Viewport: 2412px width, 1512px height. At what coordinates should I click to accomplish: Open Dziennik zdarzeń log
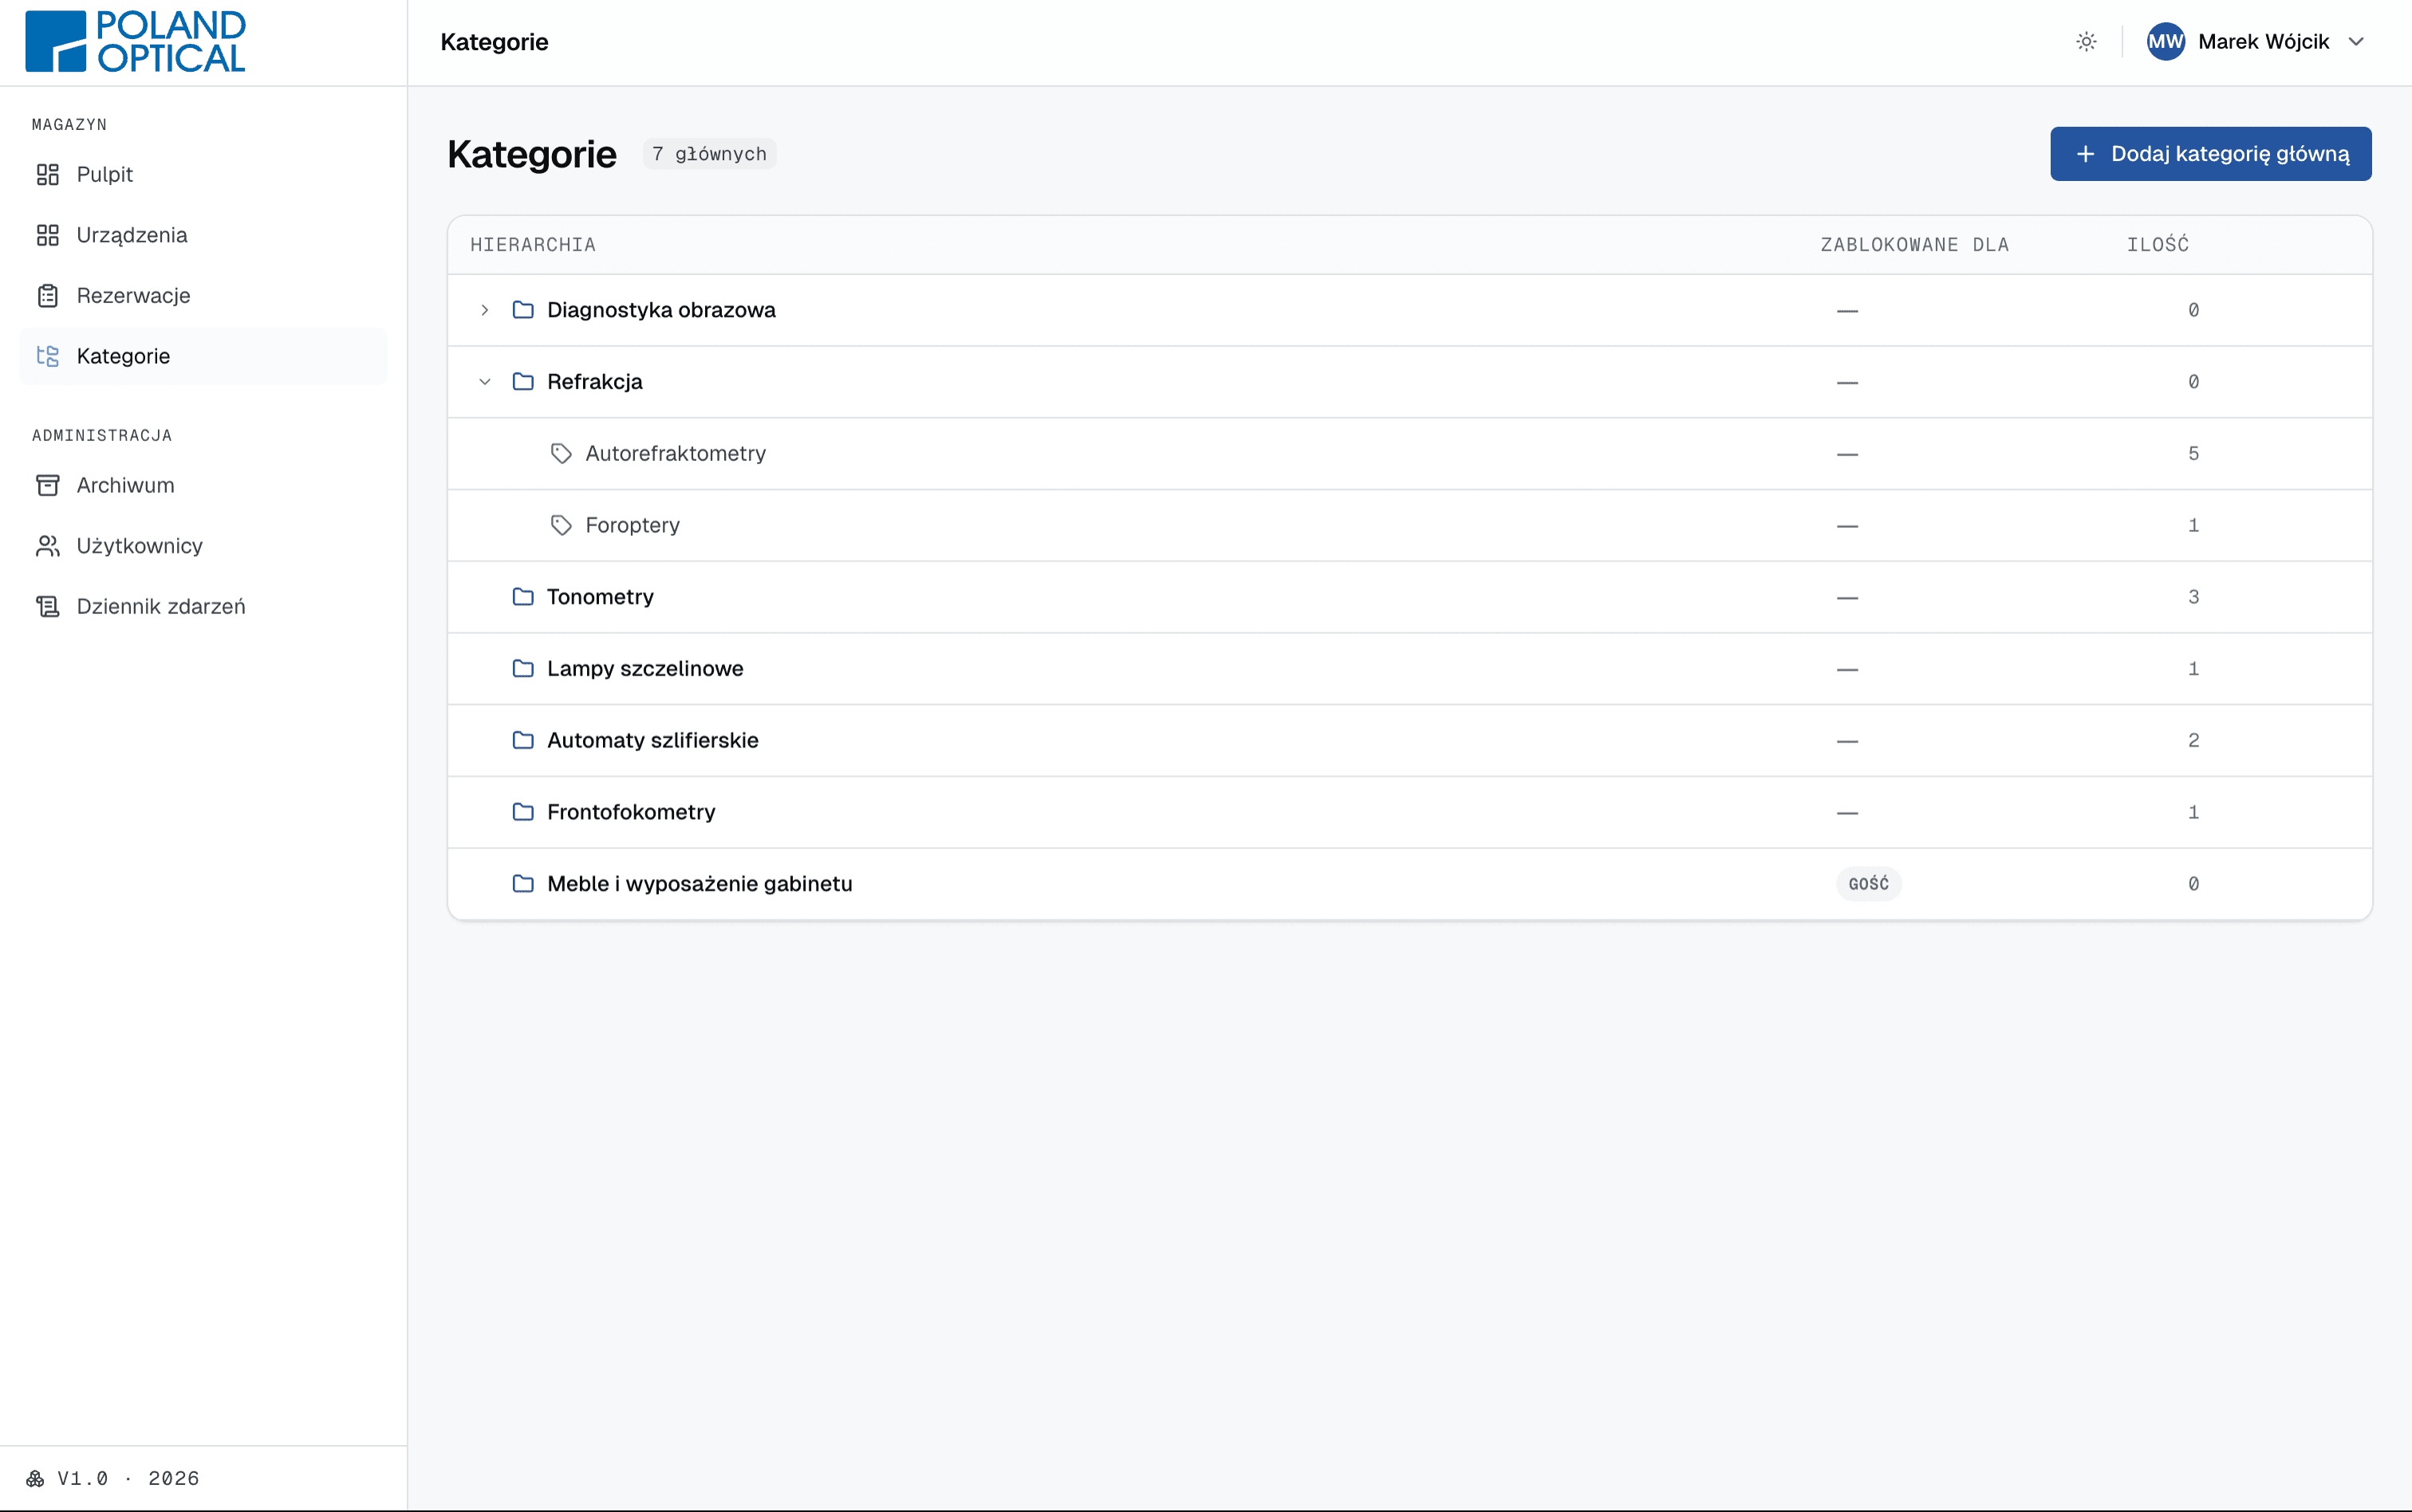(x=203, y=607)
